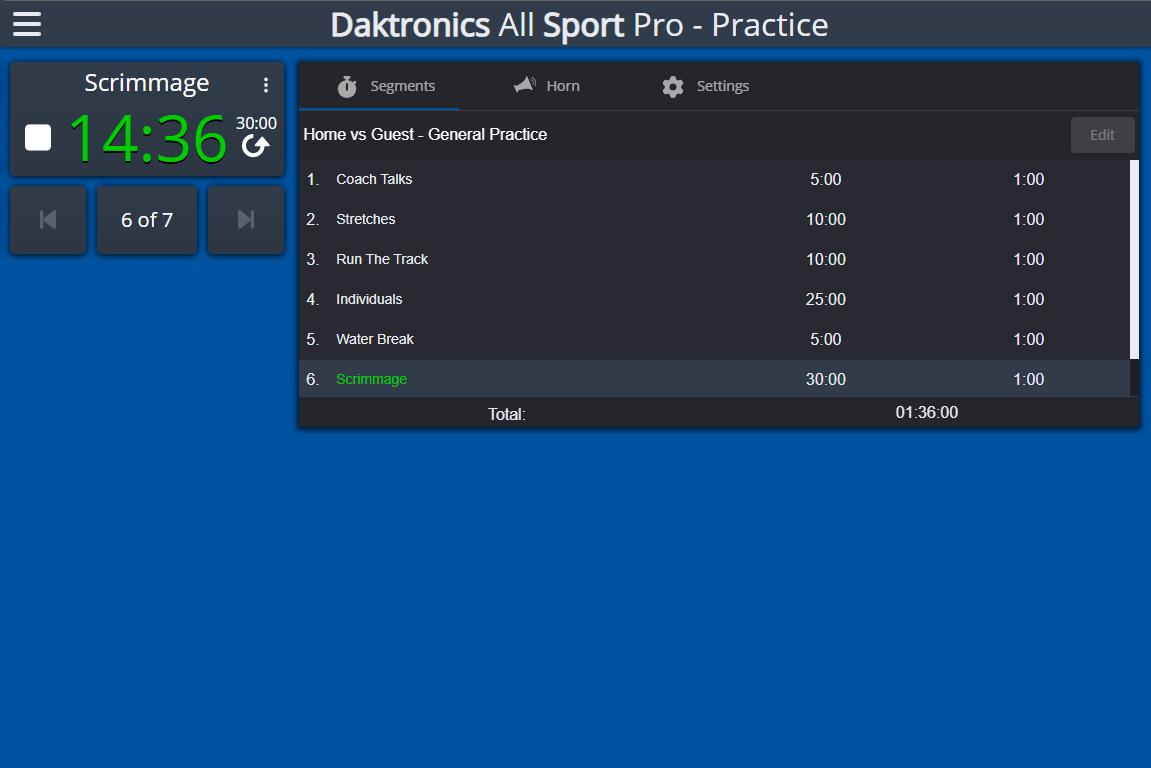Skip to the next segment

tap(246, 219)
